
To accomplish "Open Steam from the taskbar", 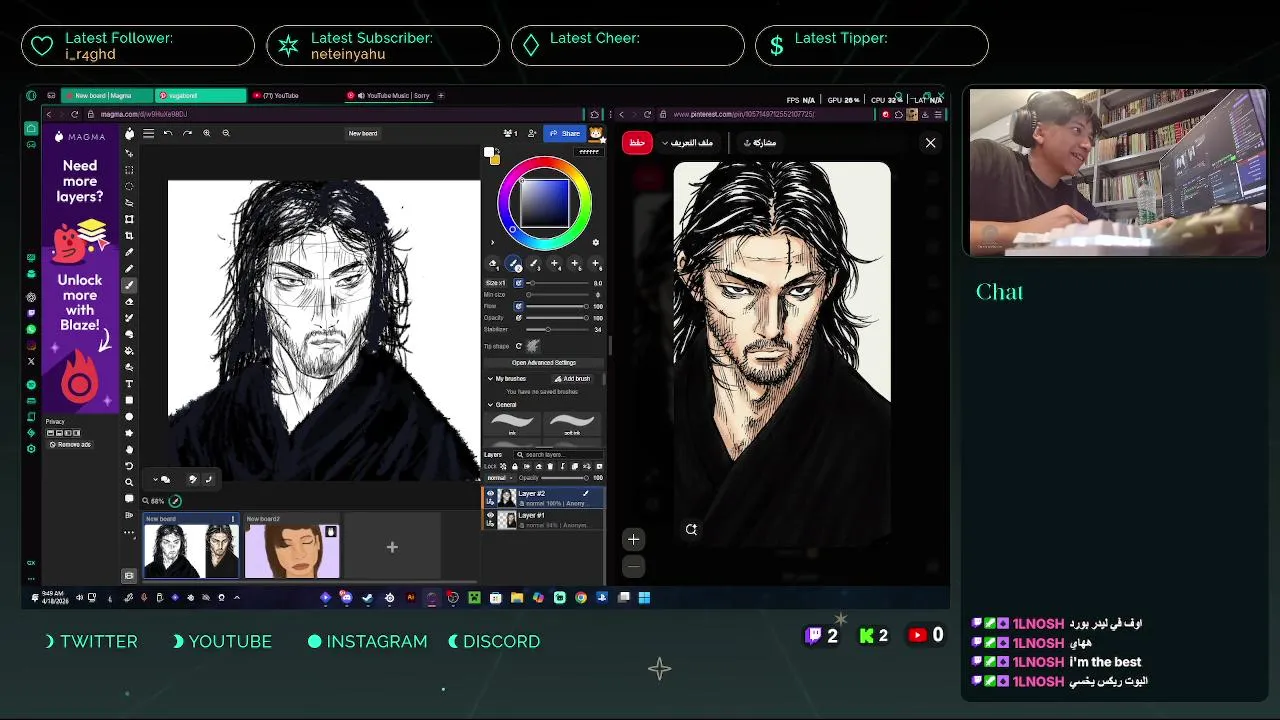I will [x=367, y=597].
